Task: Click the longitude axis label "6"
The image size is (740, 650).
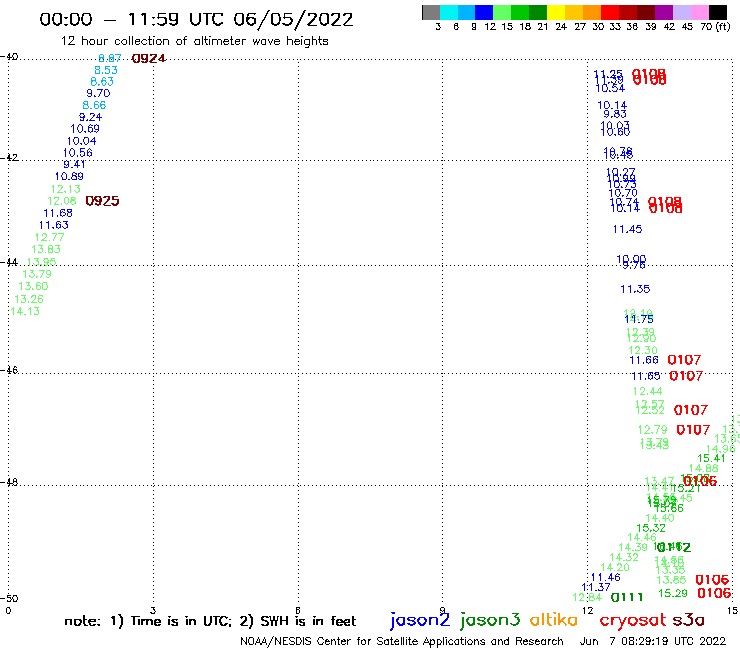Action: tap(298, 611)
